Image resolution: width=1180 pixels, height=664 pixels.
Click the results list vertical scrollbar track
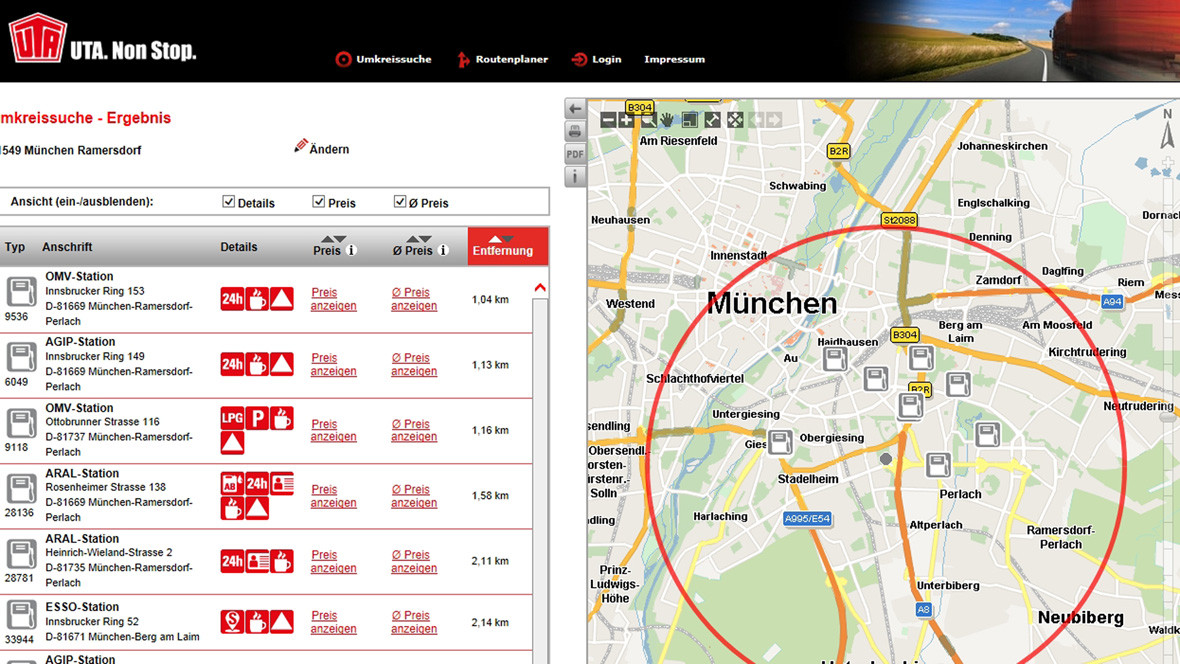click(540, 482)
